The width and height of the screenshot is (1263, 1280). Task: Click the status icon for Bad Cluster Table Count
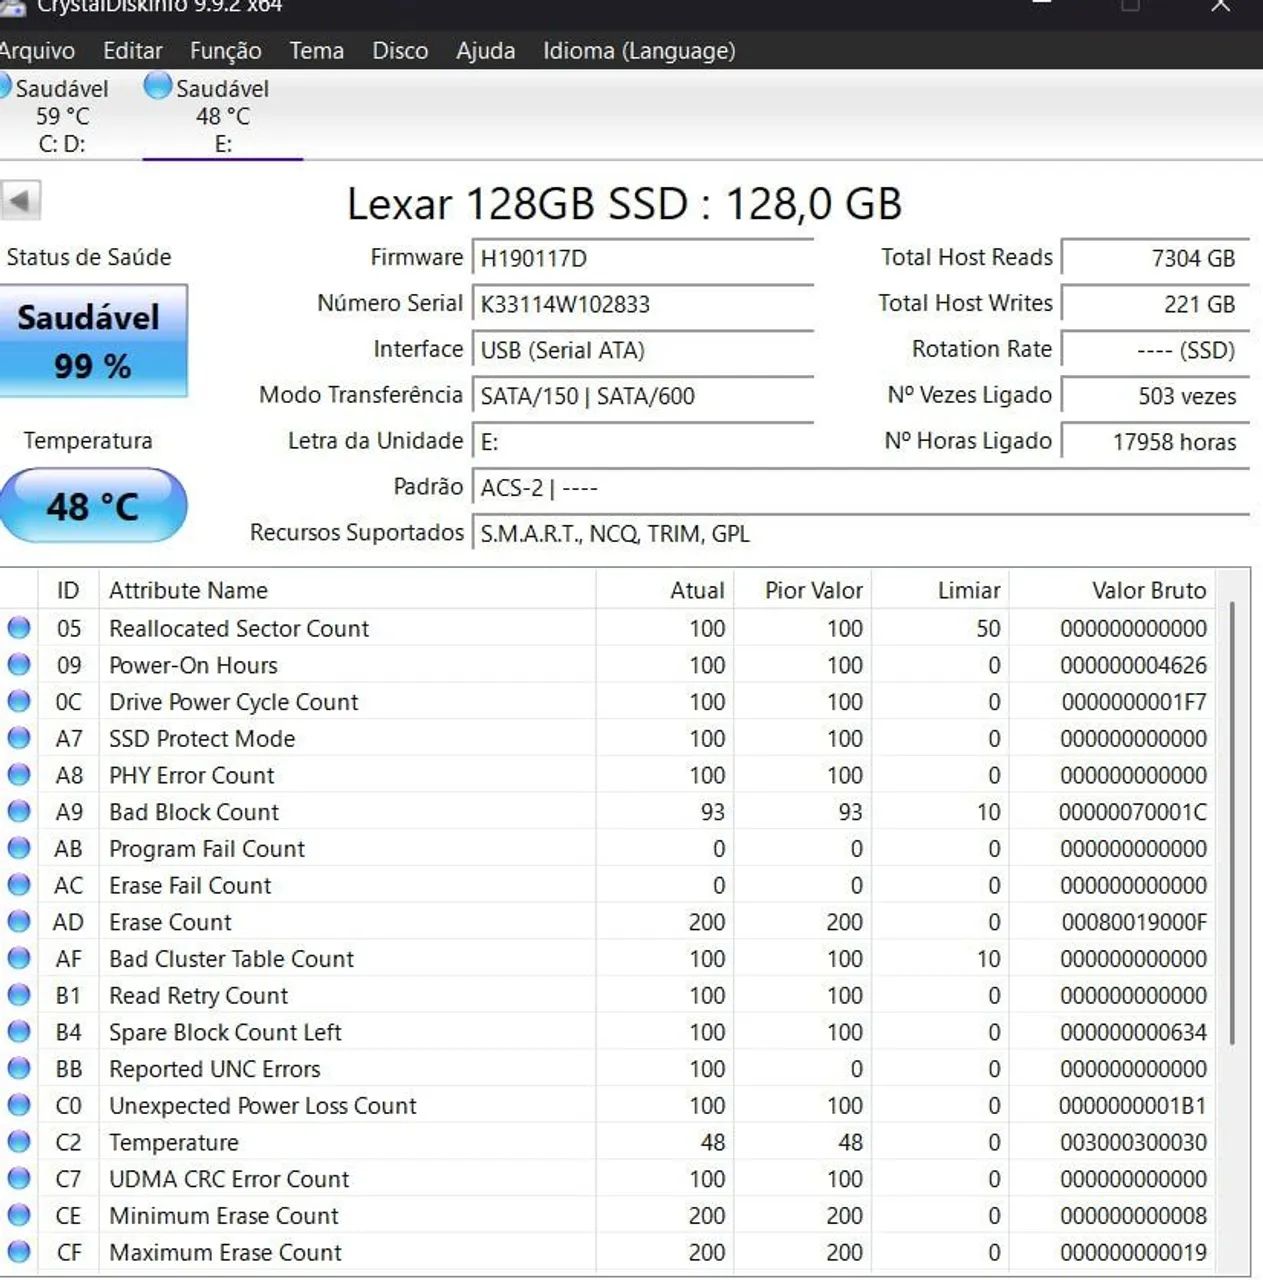point(19,958)
